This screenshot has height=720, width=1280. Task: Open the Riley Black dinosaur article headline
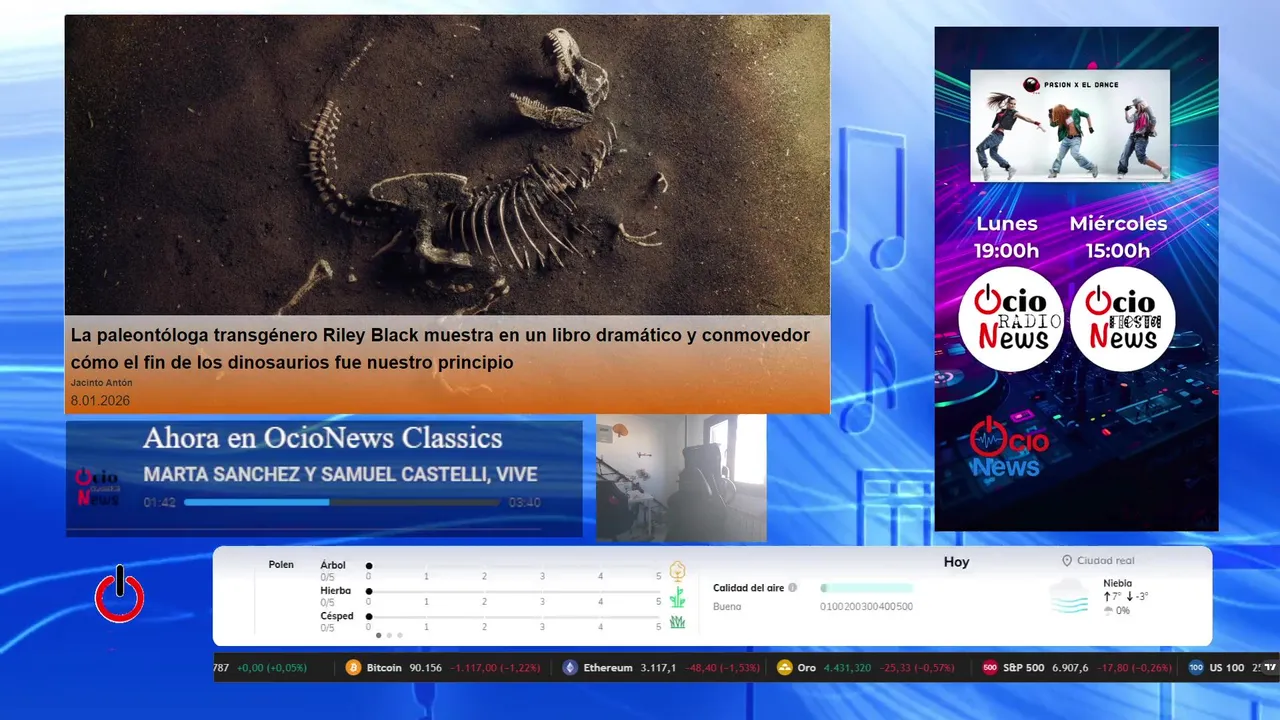pyautogui.click(x=440, y=349)
